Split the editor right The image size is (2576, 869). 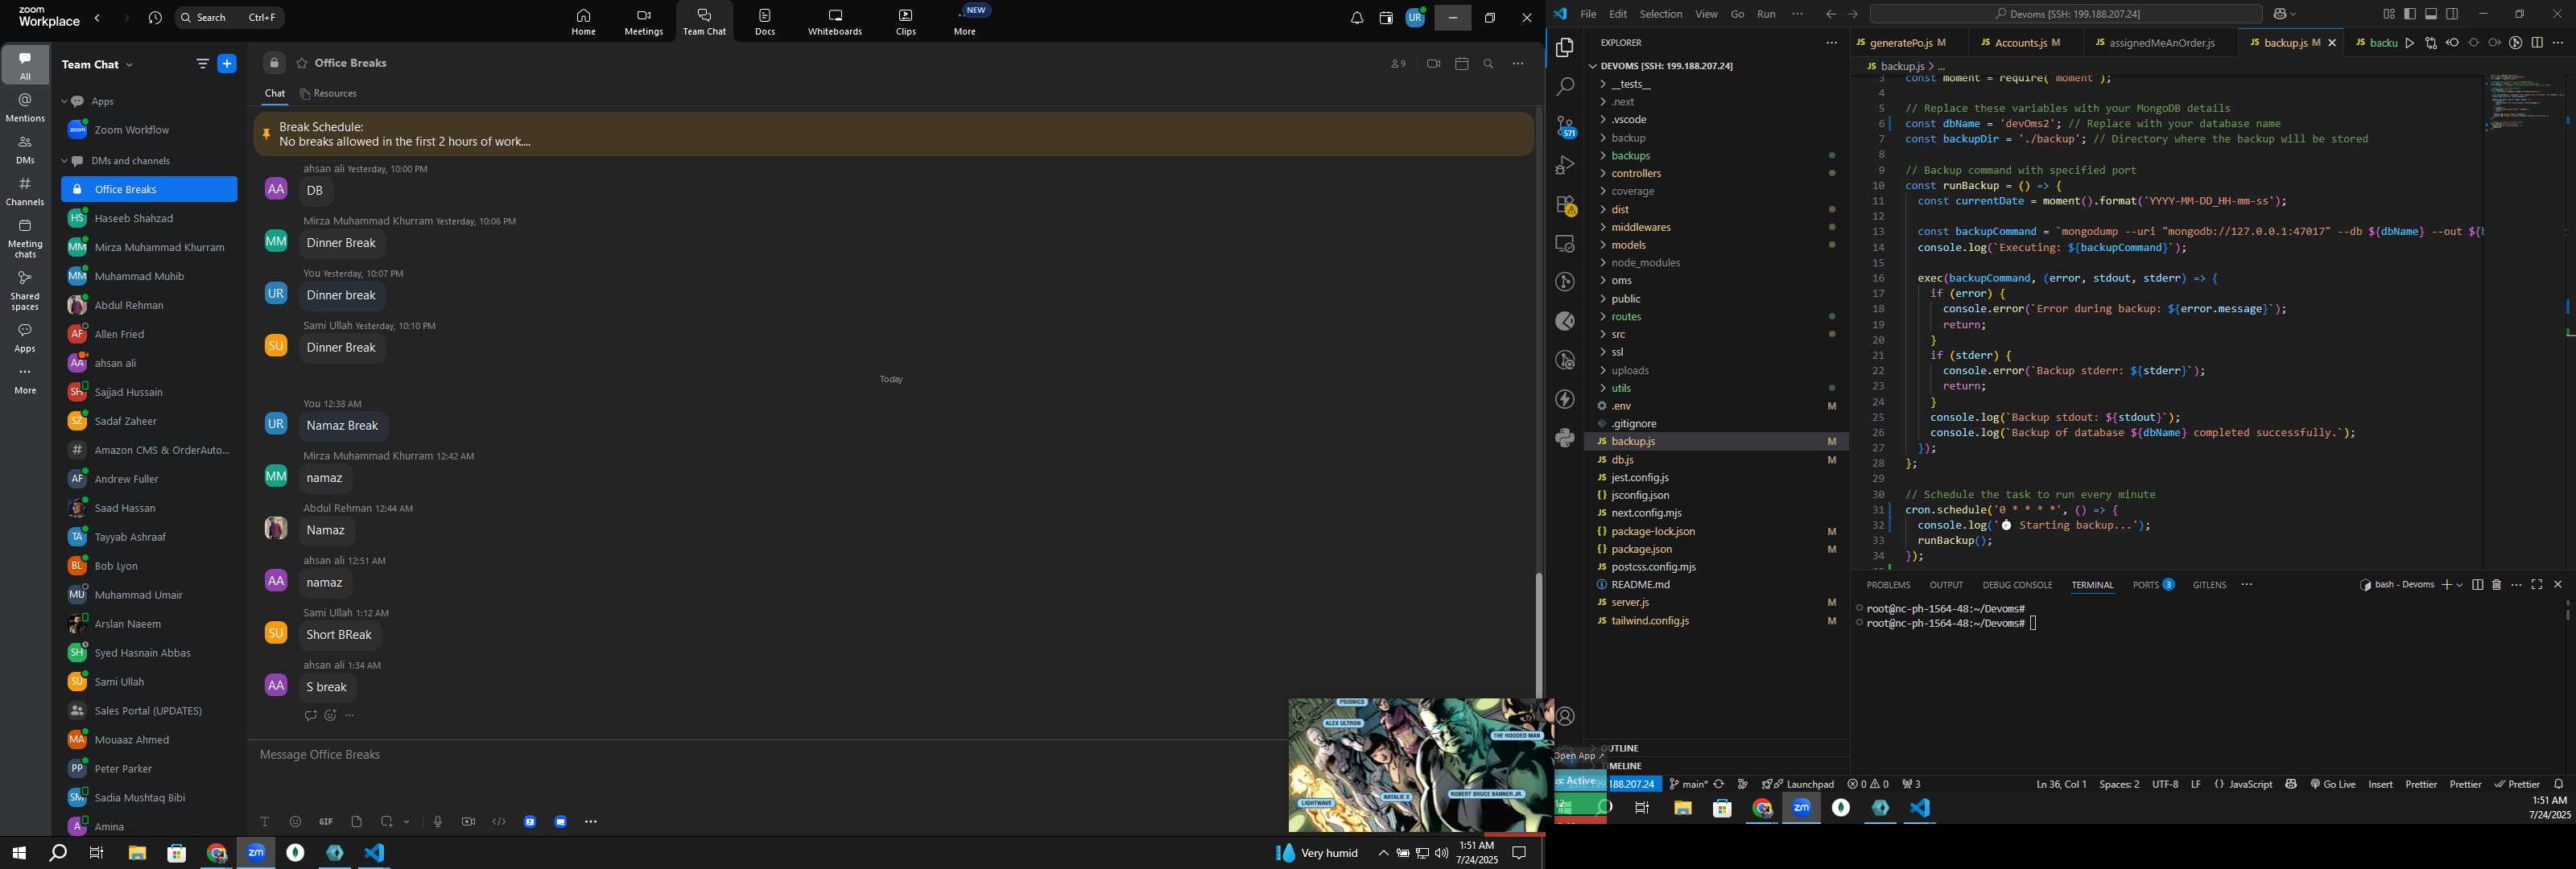[2537, 43]
